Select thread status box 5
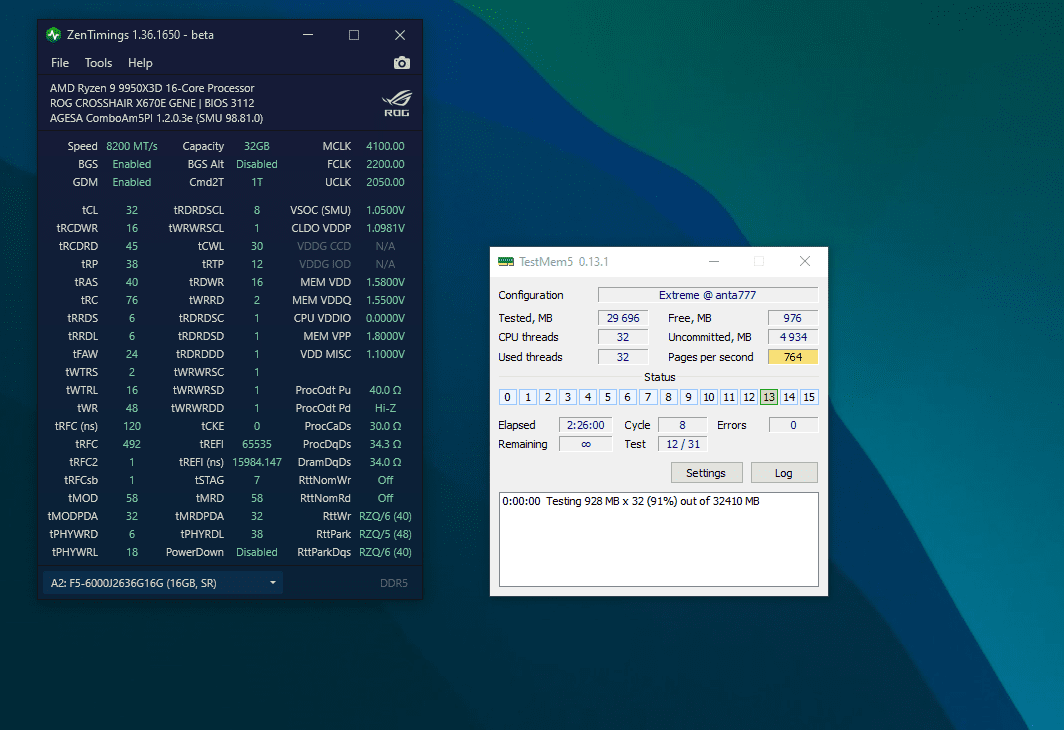This screenshot has height=730, width=1064. [x=608, y=397]
